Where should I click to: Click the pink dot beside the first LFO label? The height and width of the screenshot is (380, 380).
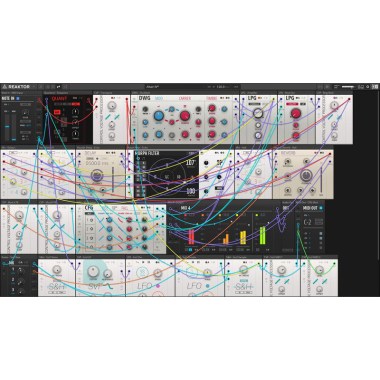click(x=158, y=286)
